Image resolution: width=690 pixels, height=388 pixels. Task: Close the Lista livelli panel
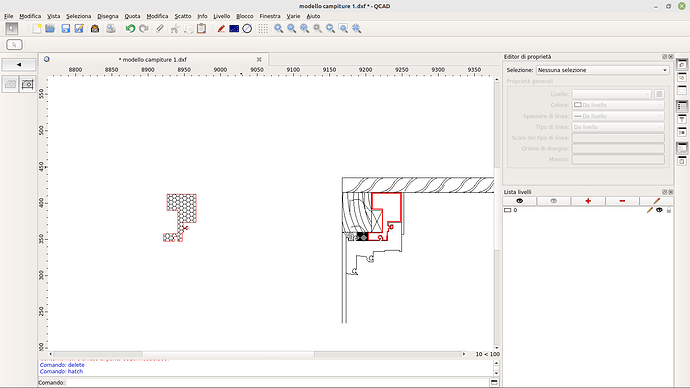pos(671,192)
